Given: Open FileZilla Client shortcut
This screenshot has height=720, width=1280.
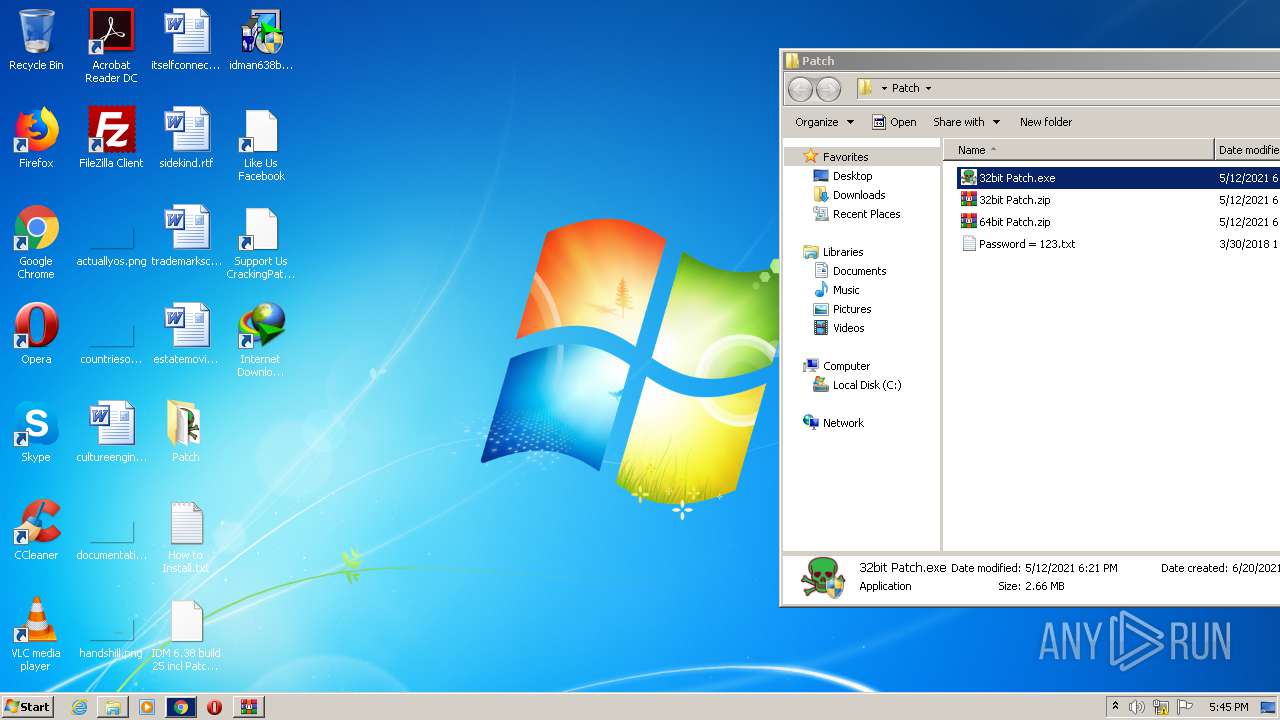Looking at the screenshot, I should click(x=111, y=138).
